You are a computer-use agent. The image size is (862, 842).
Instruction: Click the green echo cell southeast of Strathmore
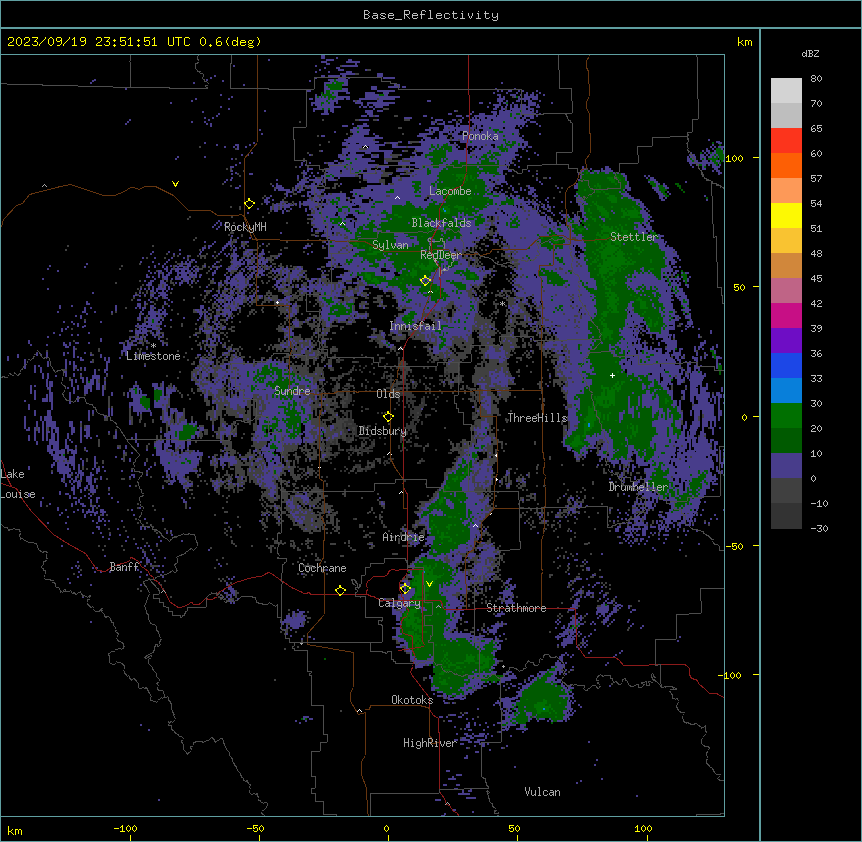542,699
